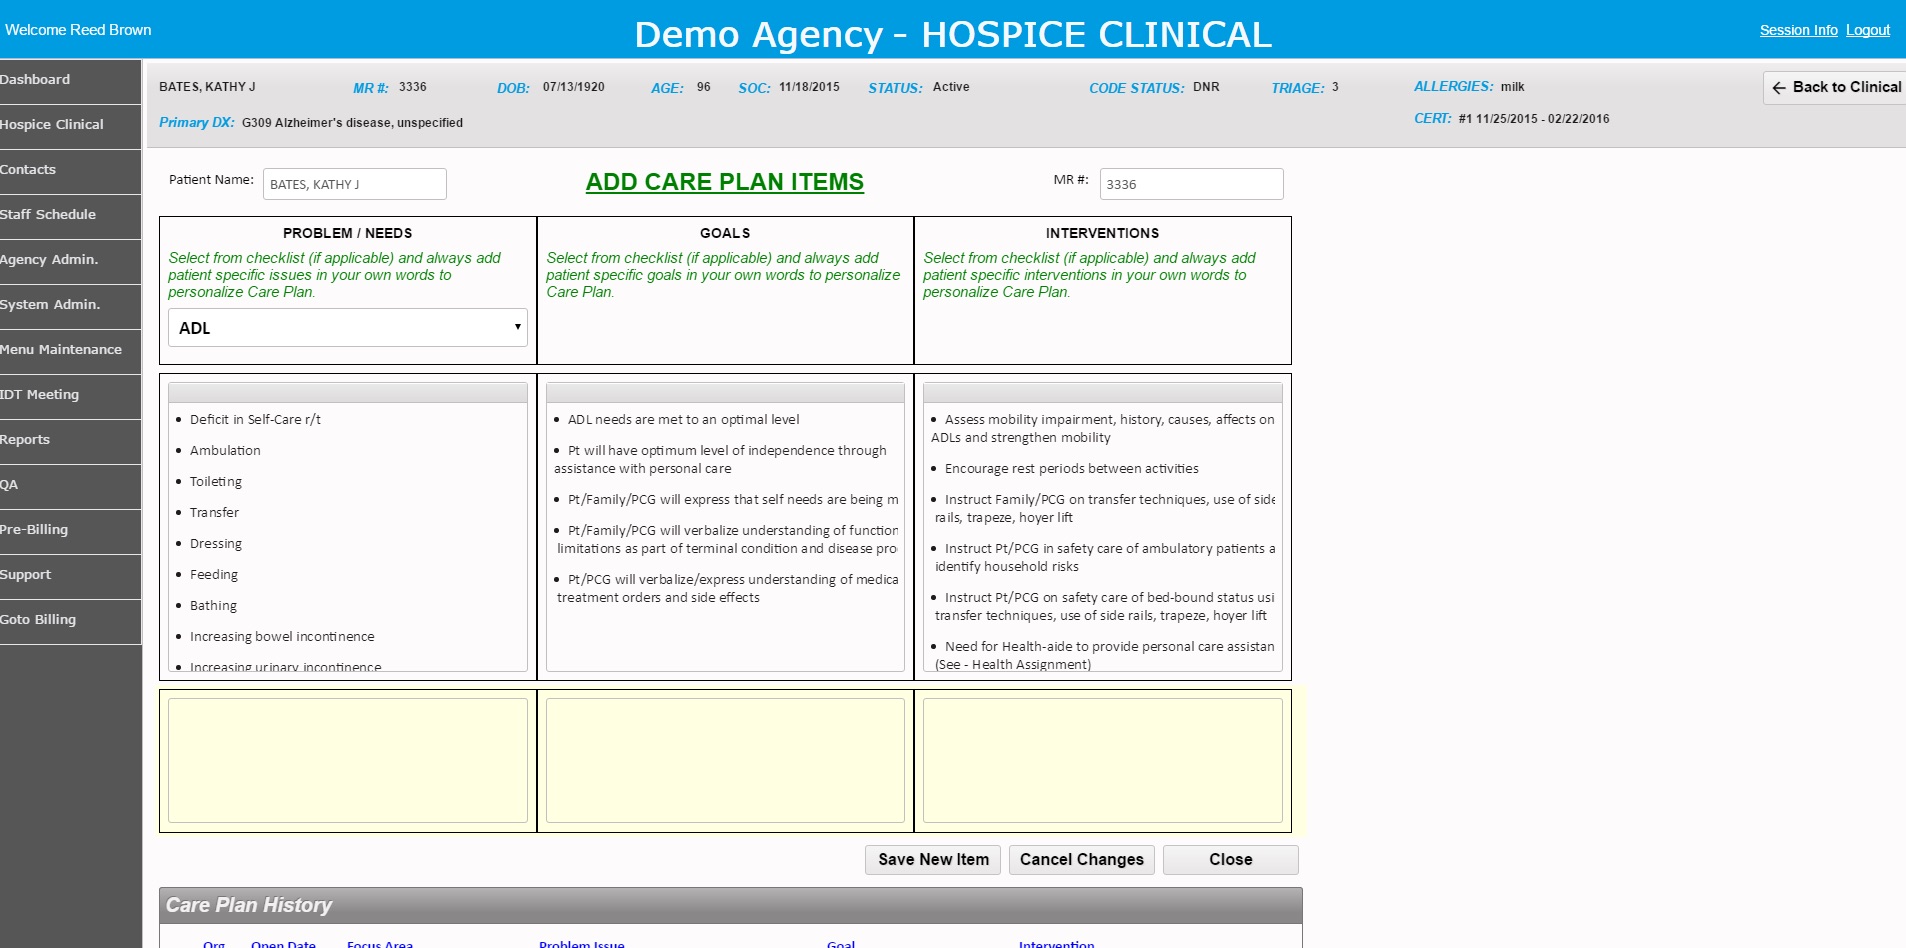Click Cancel Changes button
This screenshot has height=948, width=1906.
(x=1081, y=860)
